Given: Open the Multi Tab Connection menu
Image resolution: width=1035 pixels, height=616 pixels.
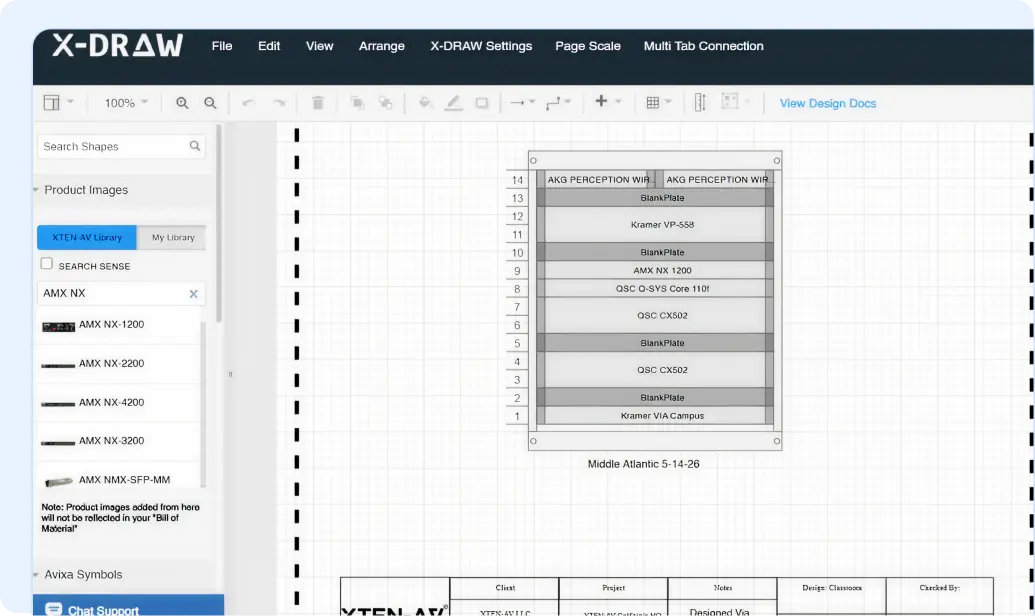Looking at the screenshot, I should [x=704, y=46].
